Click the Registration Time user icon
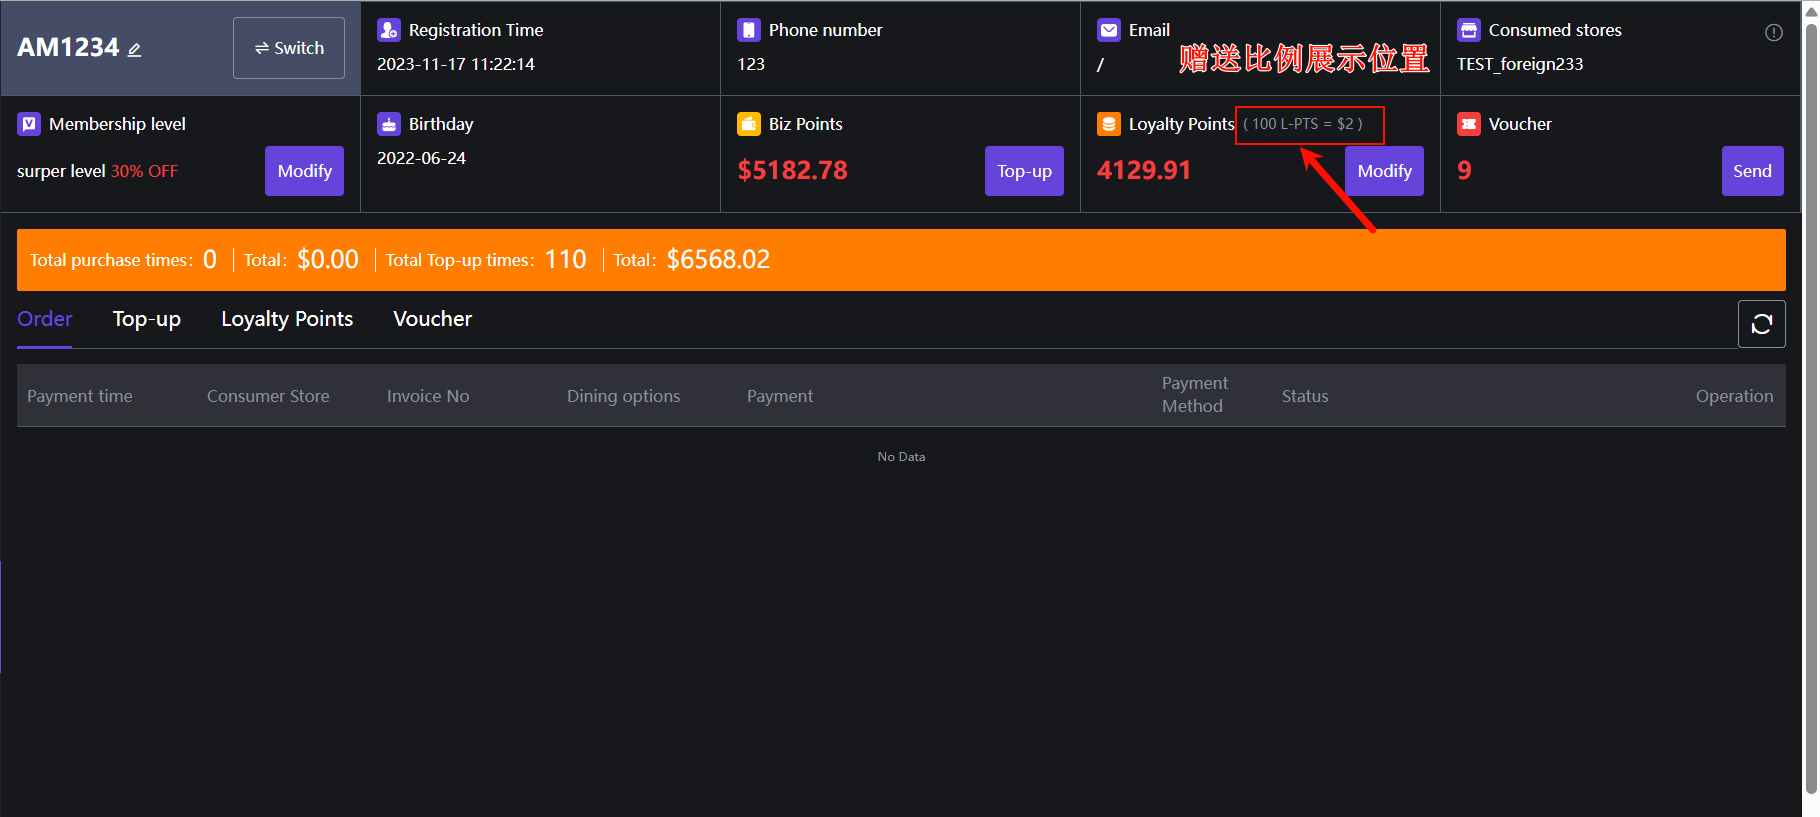The image size is (1820, 817). click(x=389, y=30)
